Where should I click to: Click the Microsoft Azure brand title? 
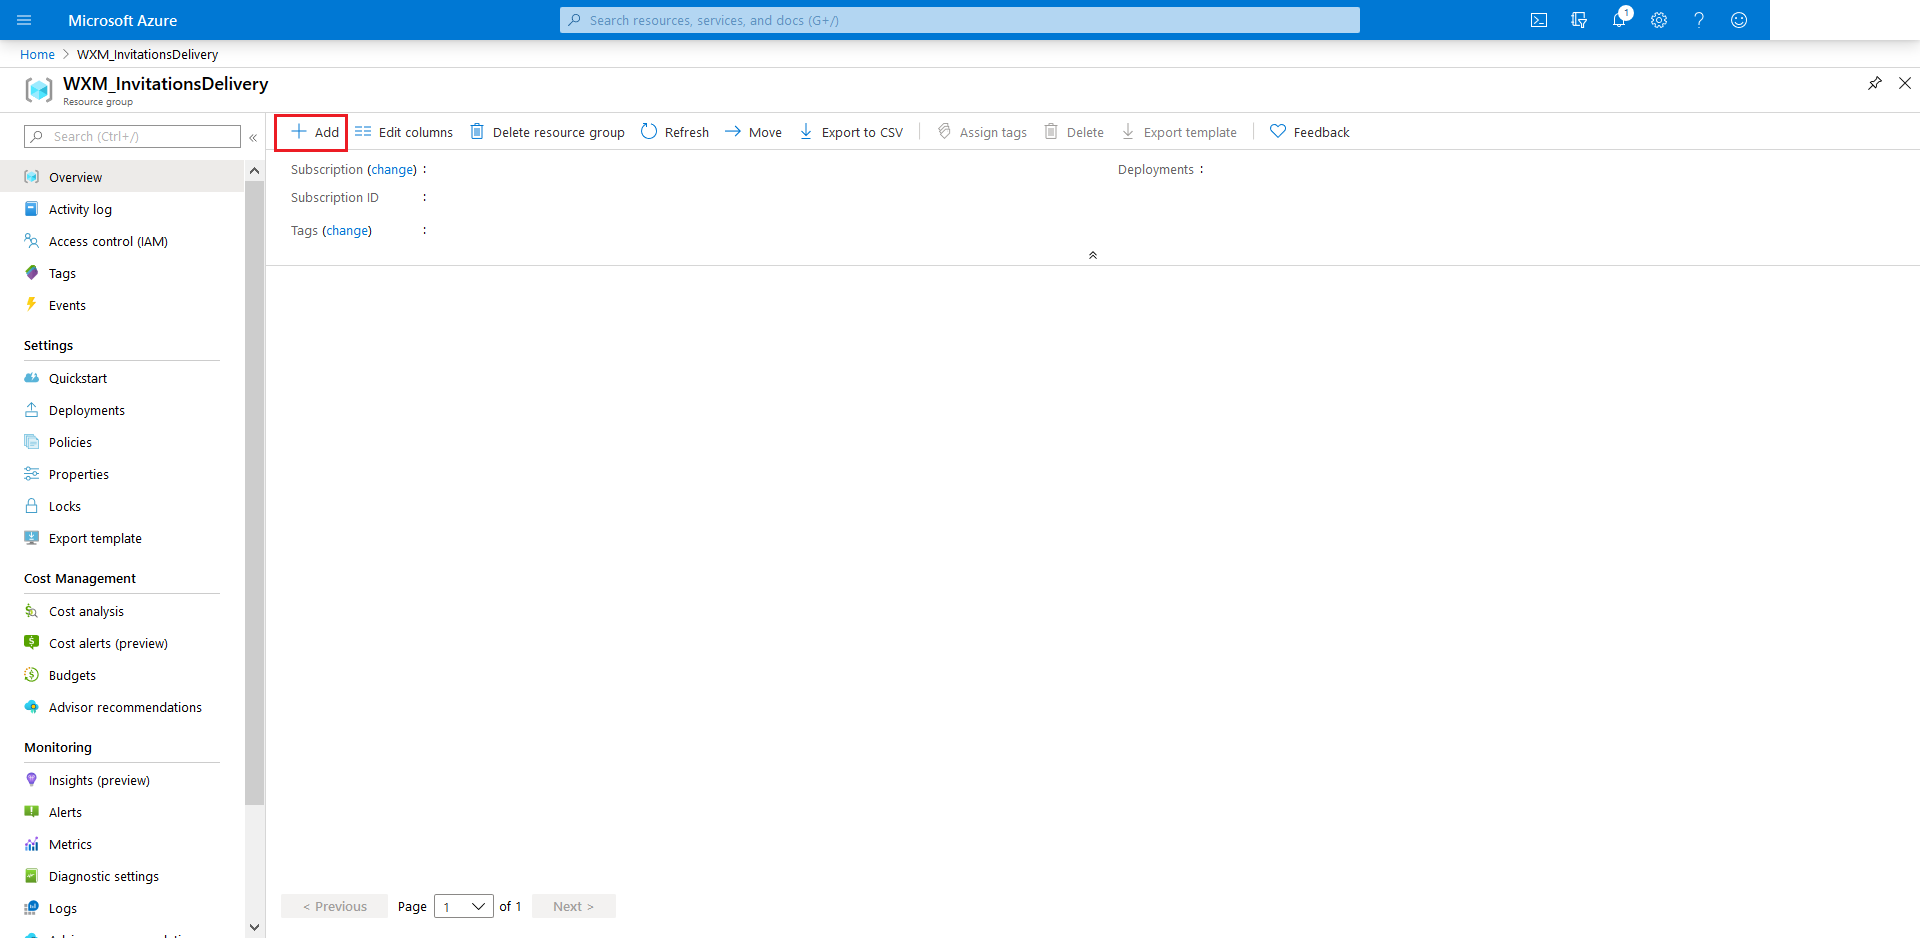[122, 20]
